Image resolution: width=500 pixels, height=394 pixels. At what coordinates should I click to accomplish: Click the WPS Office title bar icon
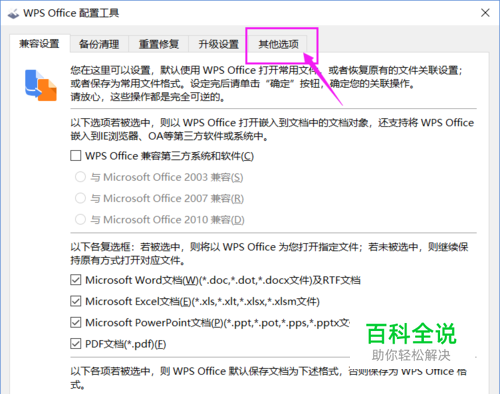[13, 13]
